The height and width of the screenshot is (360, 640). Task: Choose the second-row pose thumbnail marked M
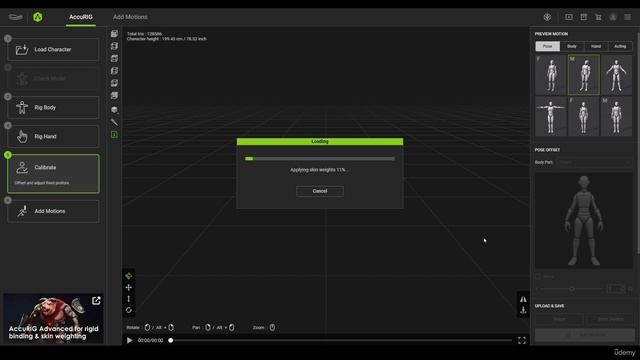pos(616,116)
